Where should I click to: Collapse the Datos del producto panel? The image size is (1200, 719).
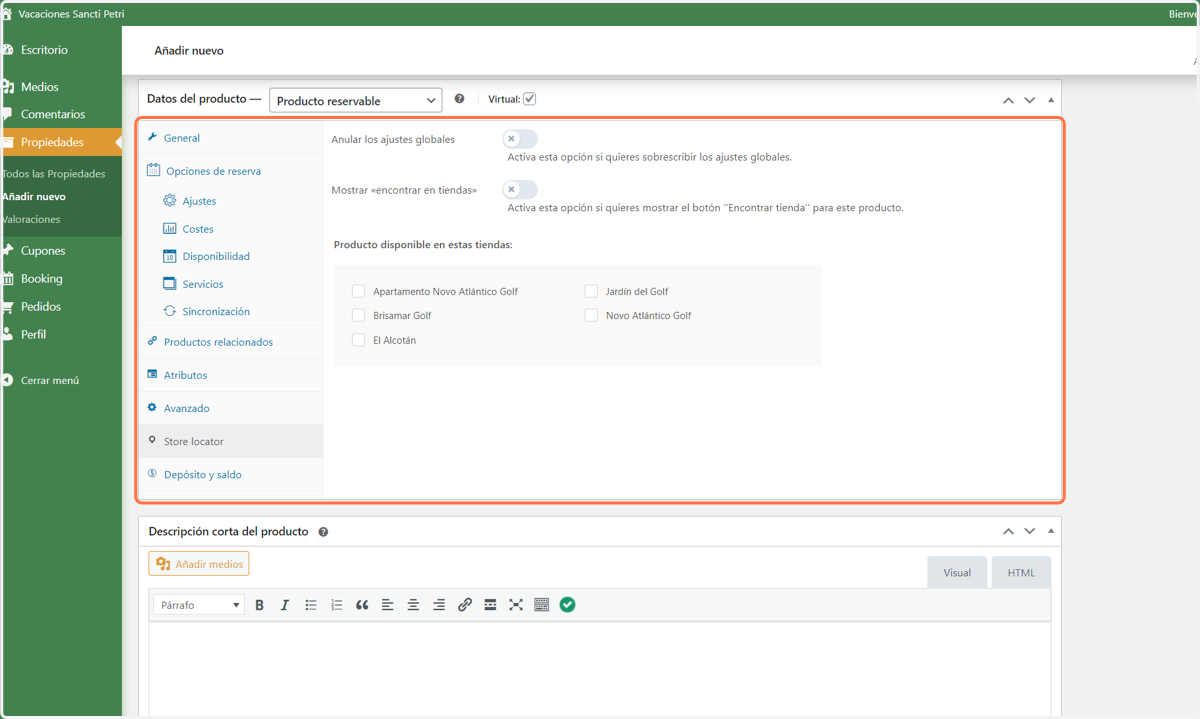(1050, 100)
